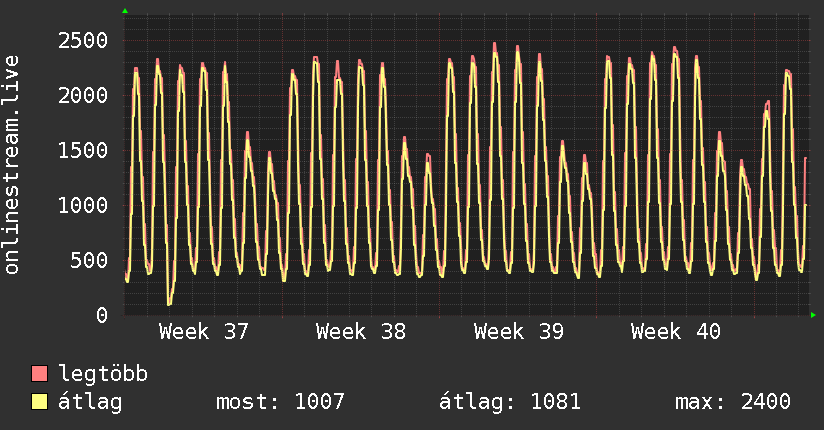This screenshot has height=430, width=824.
Task: Click the green arrow atop the y-axis
Action: pyautogui.click(x=125, y=11)
